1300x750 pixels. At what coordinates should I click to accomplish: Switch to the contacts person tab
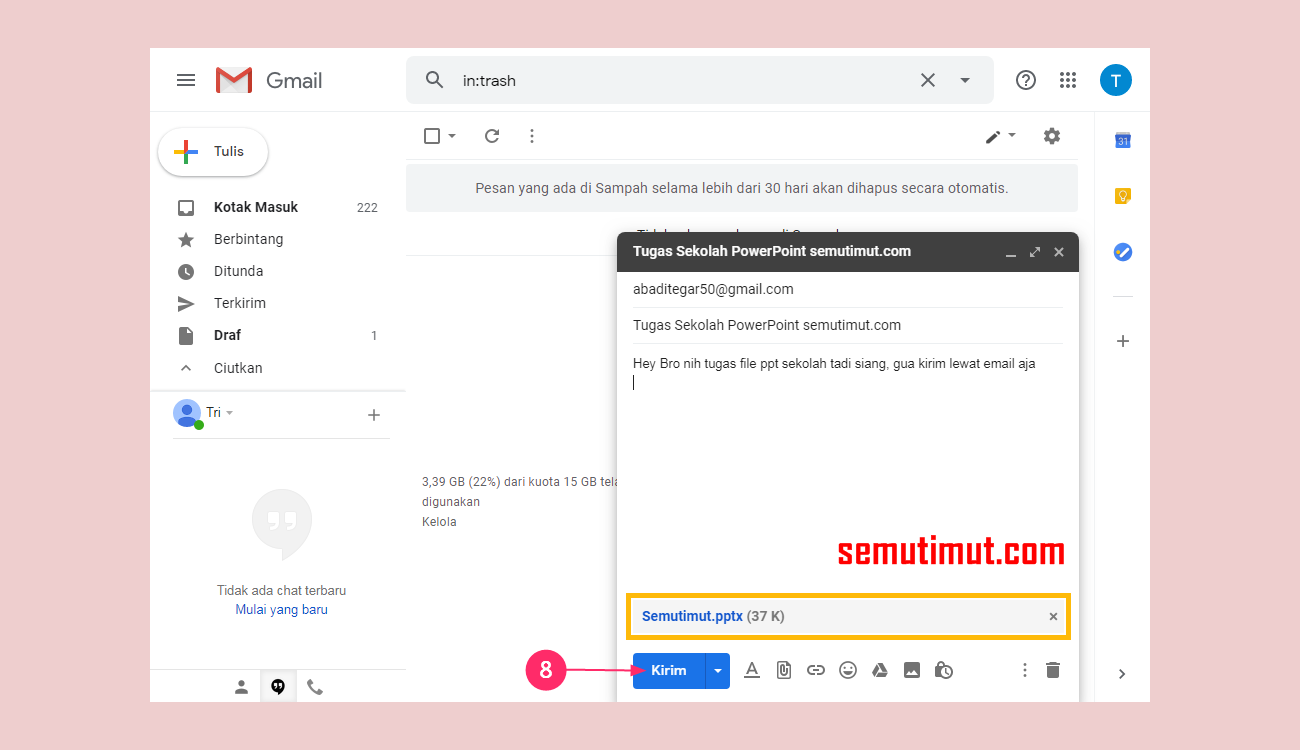coord(241,687)
